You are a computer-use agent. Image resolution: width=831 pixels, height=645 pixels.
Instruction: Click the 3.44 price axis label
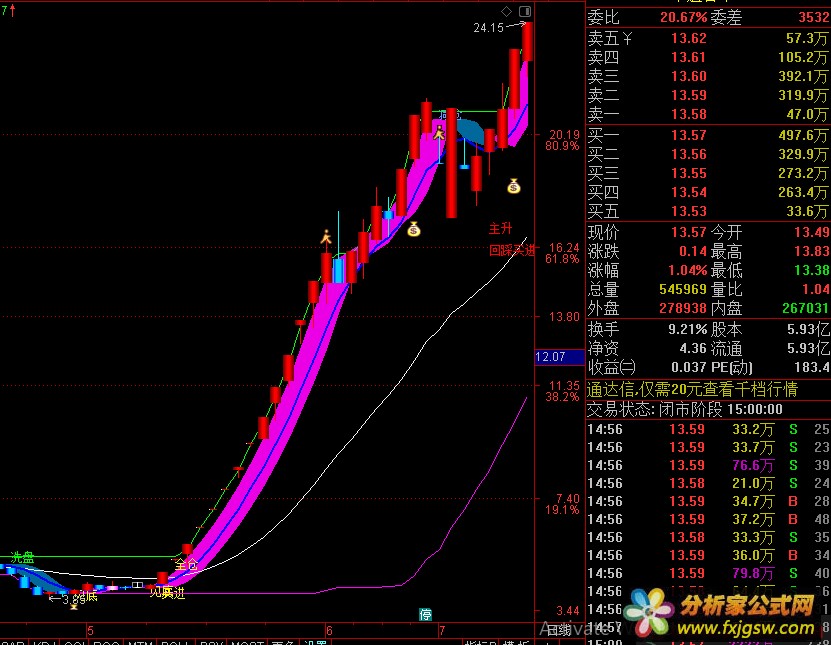pos(568,611)
